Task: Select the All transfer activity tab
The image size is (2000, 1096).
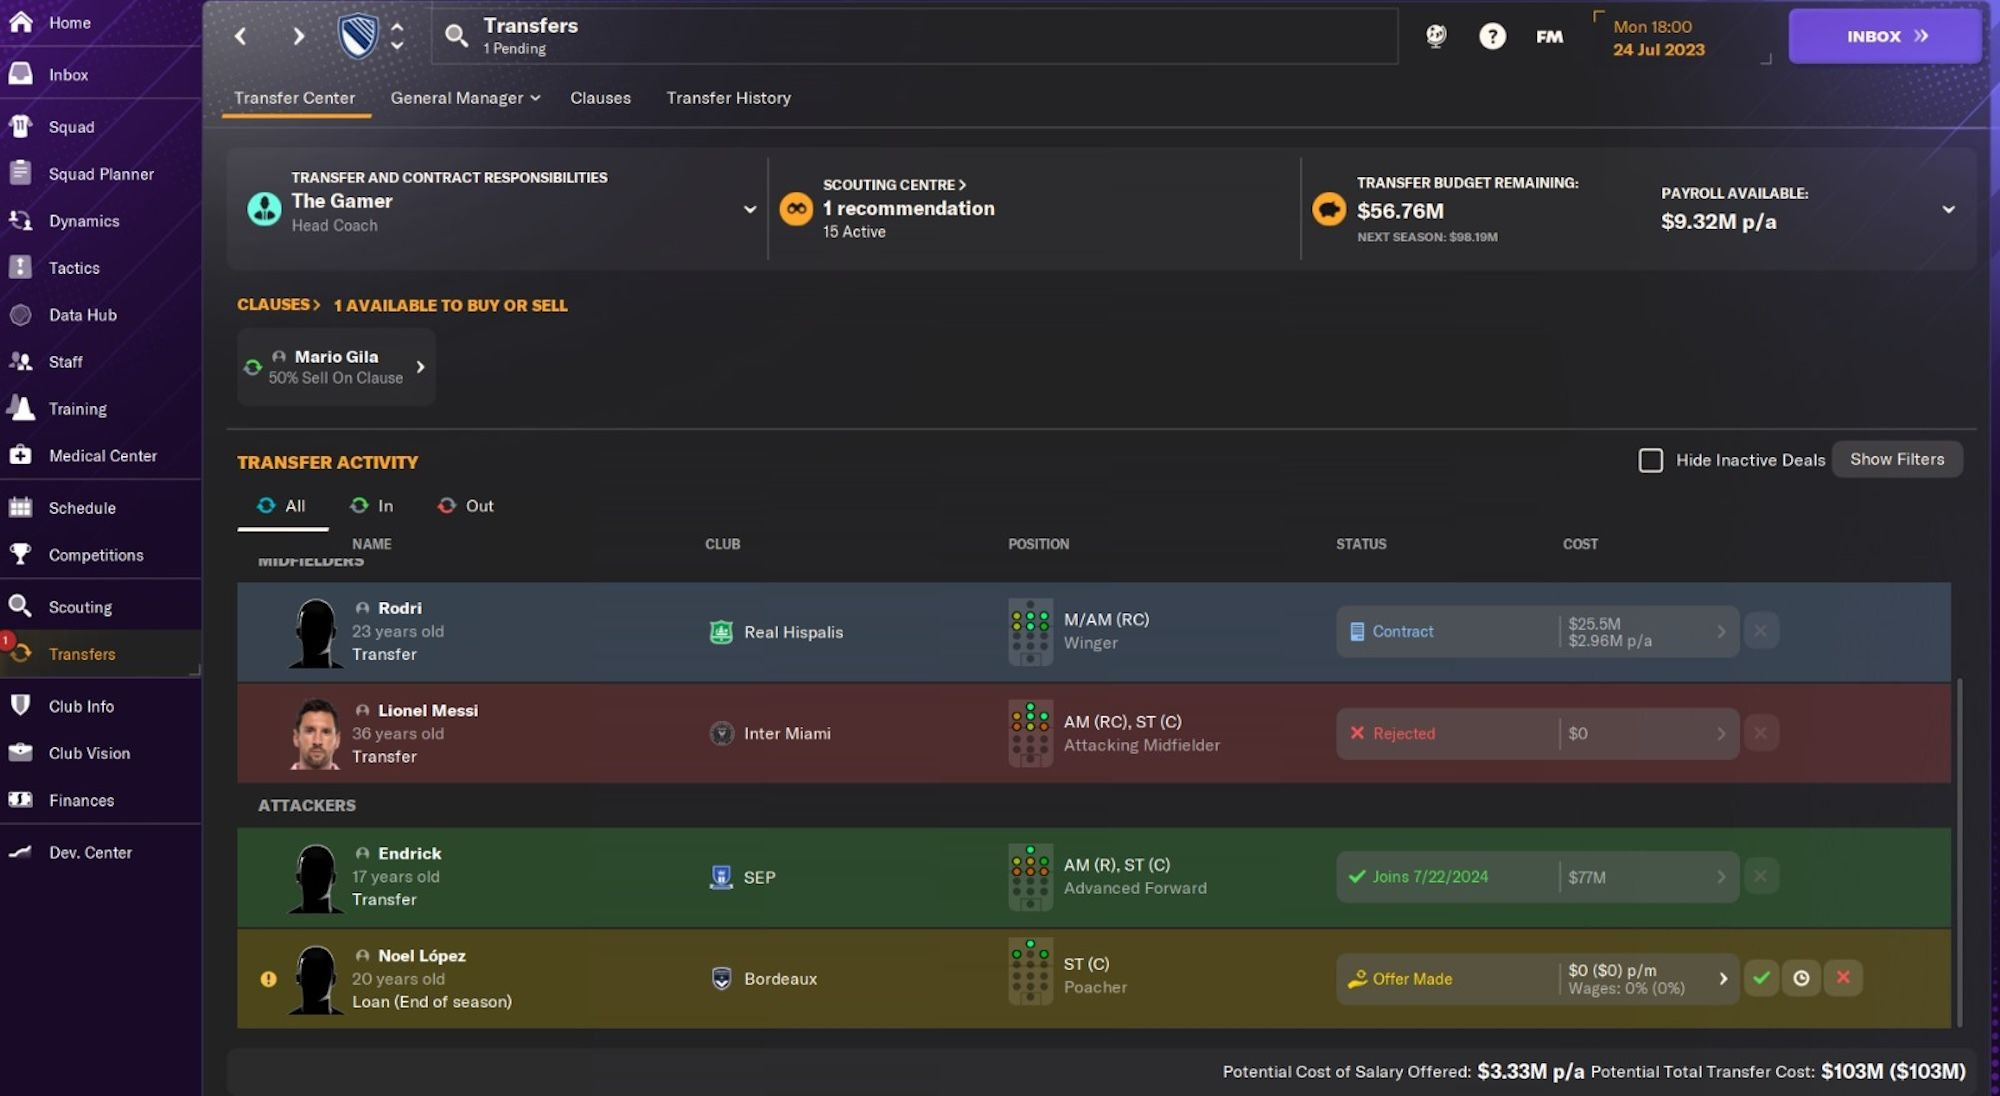Action: pos(282,506)
